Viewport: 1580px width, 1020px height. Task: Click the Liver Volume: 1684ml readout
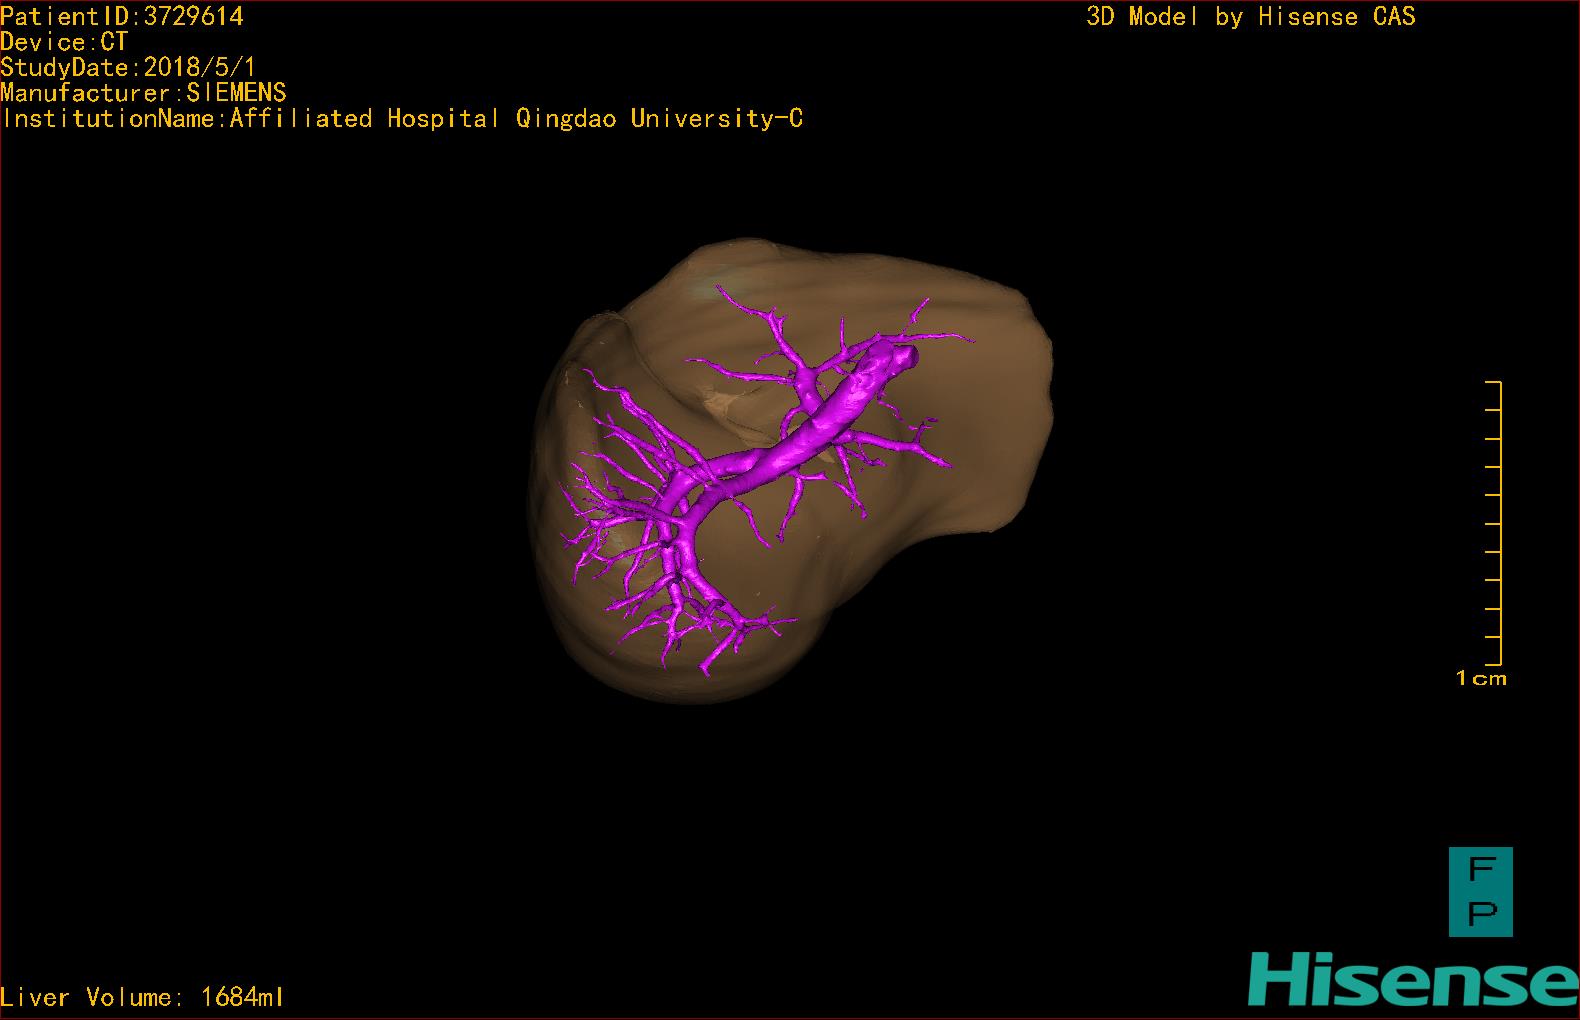pyautogui.click(x=142, y=997)
